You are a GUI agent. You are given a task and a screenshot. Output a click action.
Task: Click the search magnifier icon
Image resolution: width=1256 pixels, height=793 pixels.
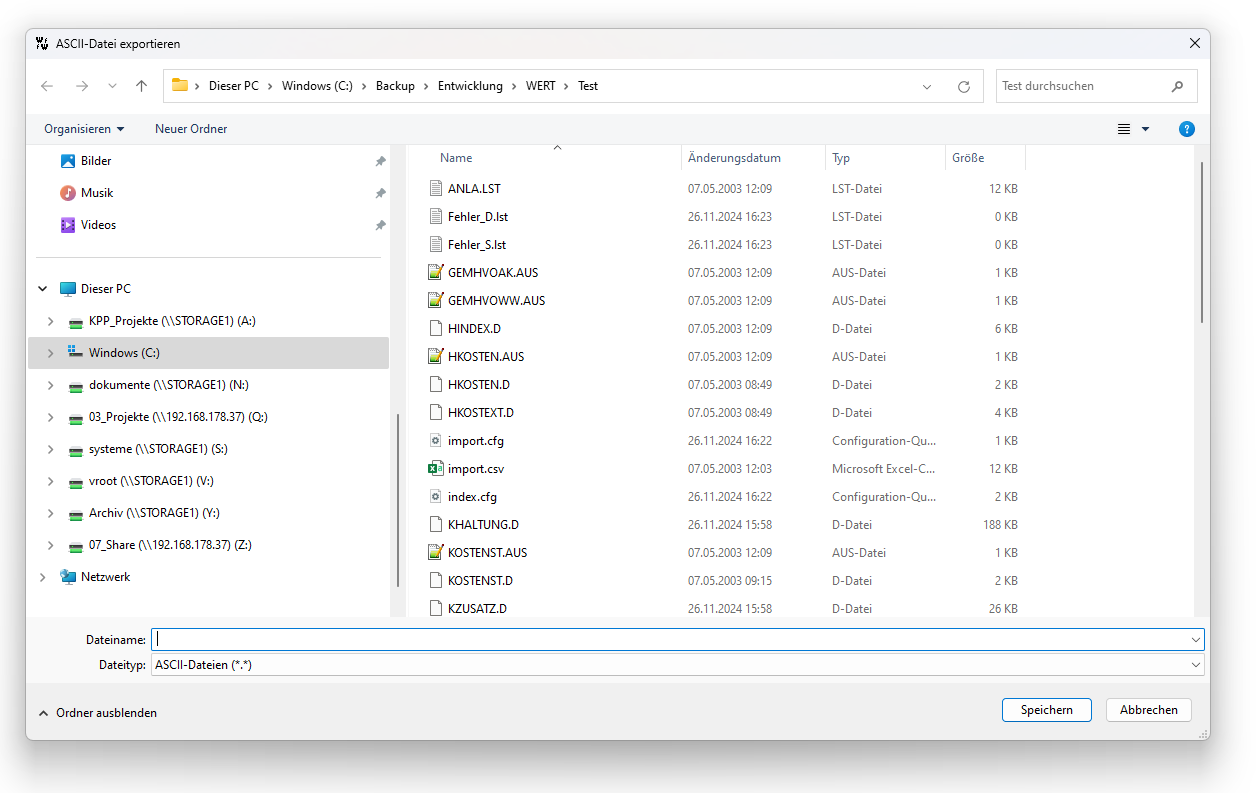pyautogui.click(x=1177, y=87)
